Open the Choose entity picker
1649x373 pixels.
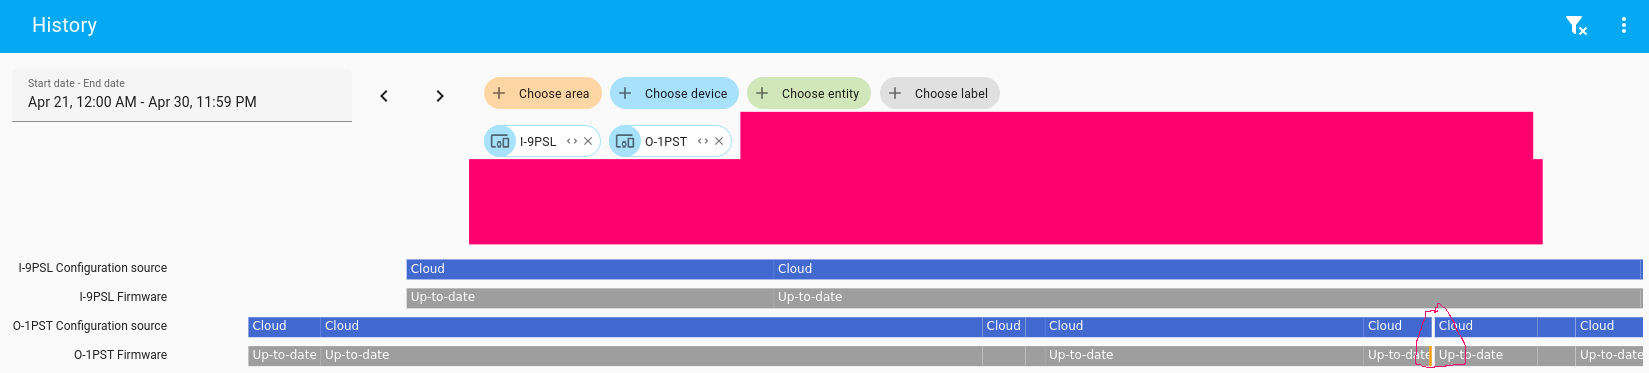[x=809, y=93]
